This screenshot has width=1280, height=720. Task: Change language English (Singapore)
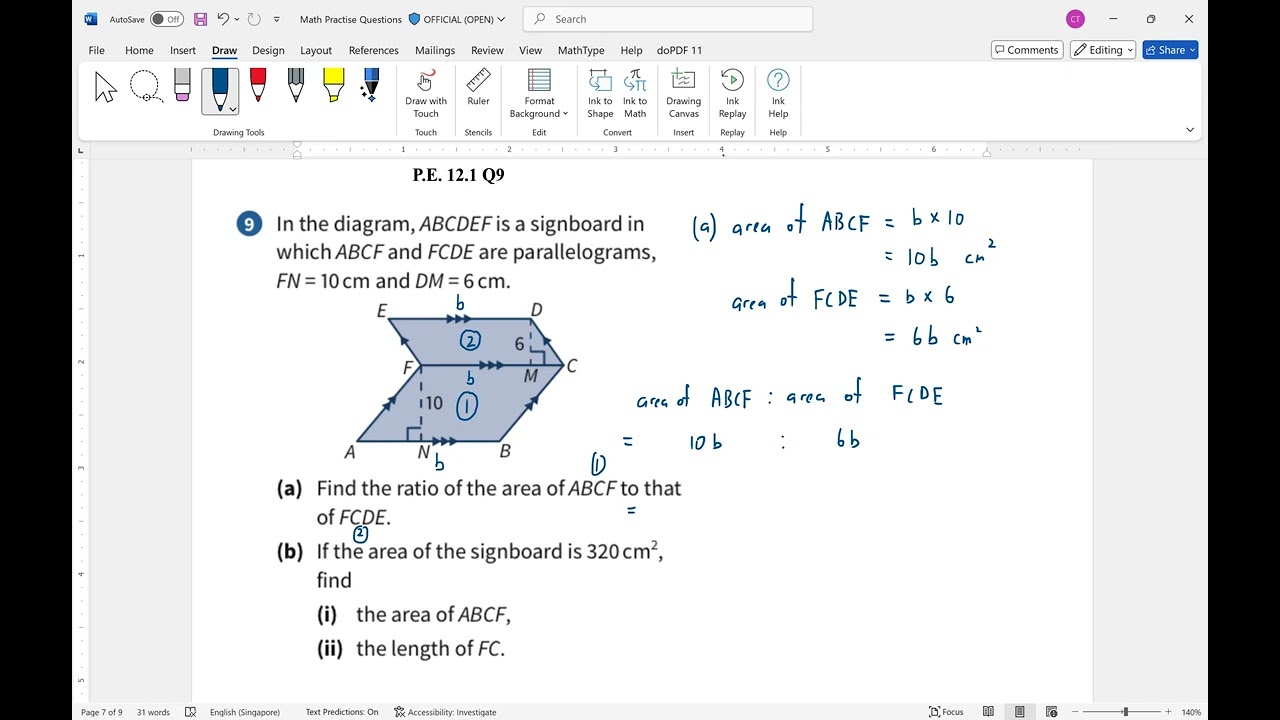pos(244,712)
